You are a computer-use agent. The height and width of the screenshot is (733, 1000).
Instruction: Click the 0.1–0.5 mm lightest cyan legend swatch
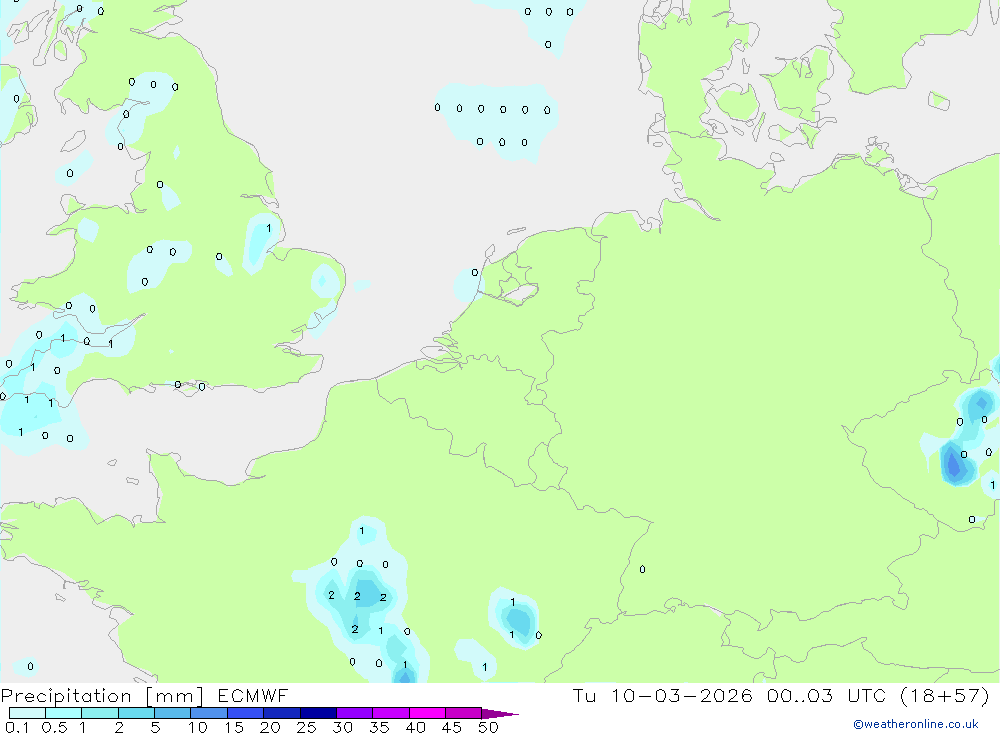pyautogui.click(x=27, y=713)
